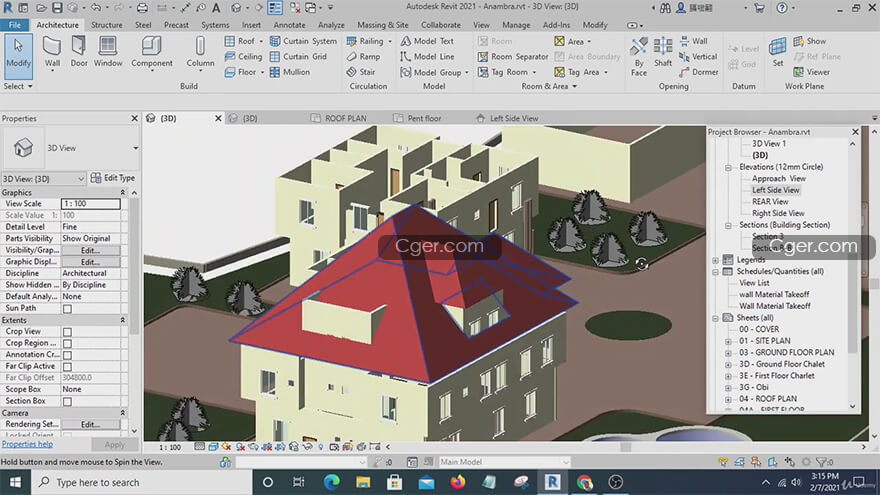Select the Curtain System tool
This screenshot has width=880, height=495.
[304, 41]
